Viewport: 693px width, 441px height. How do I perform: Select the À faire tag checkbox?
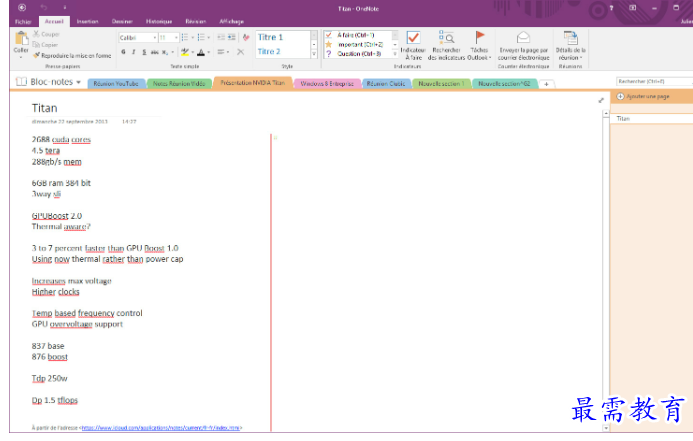(328, 35)
